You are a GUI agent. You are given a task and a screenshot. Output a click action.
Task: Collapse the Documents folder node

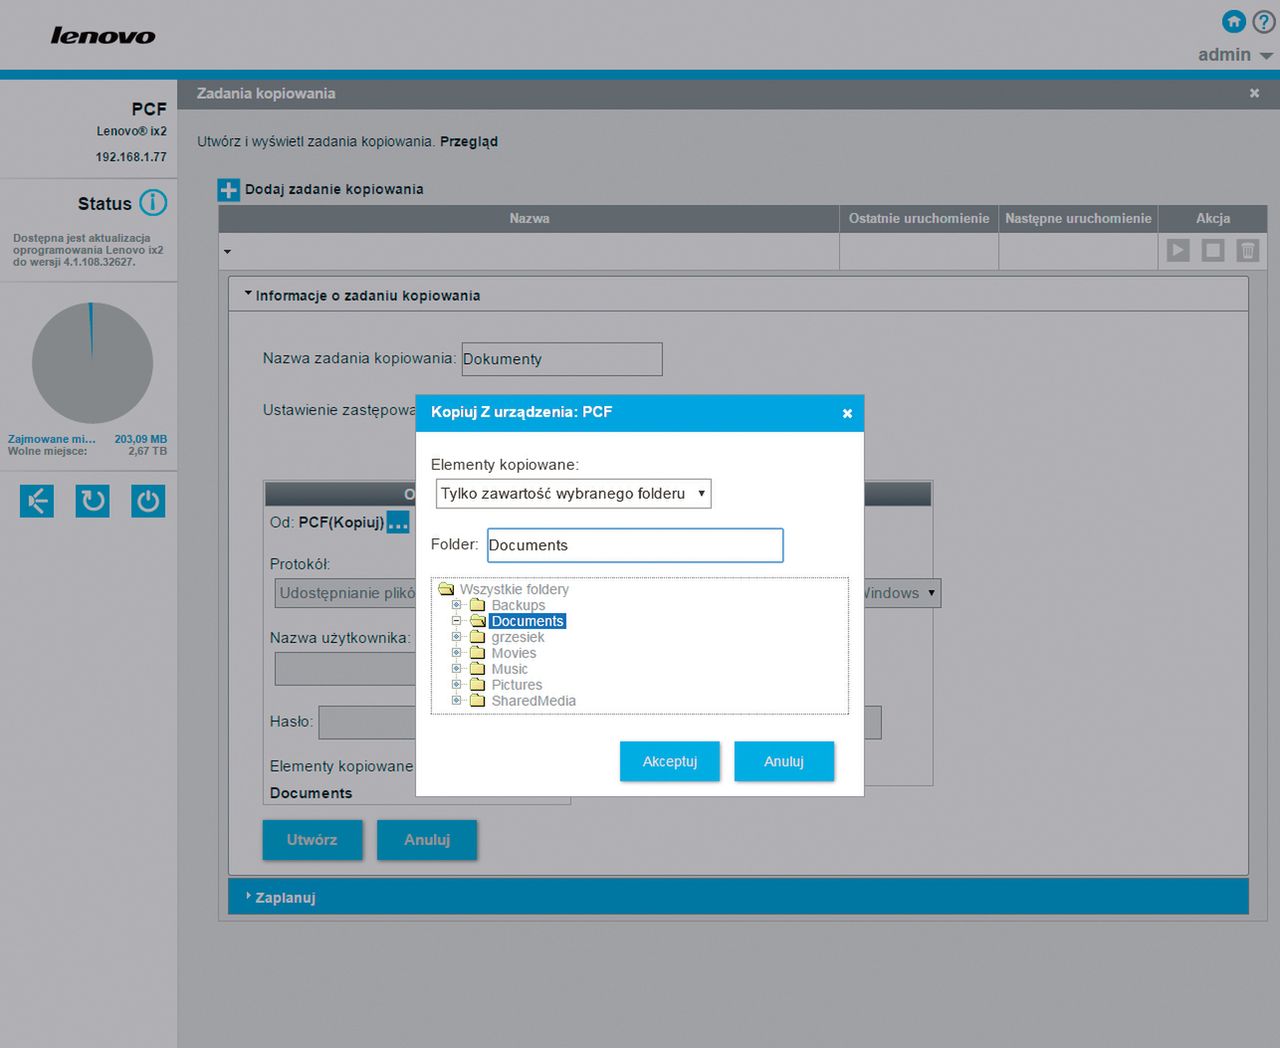coord(457,620)
